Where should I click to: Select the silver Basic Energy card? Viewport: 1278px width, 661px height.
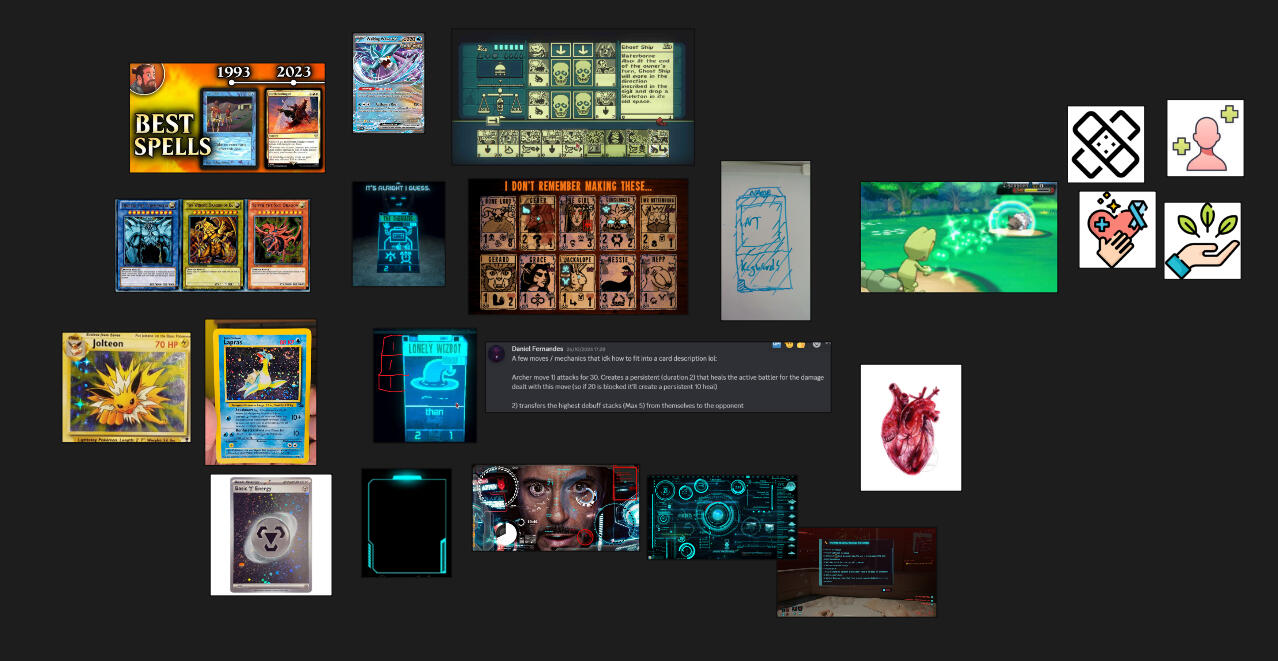[270, 534]
